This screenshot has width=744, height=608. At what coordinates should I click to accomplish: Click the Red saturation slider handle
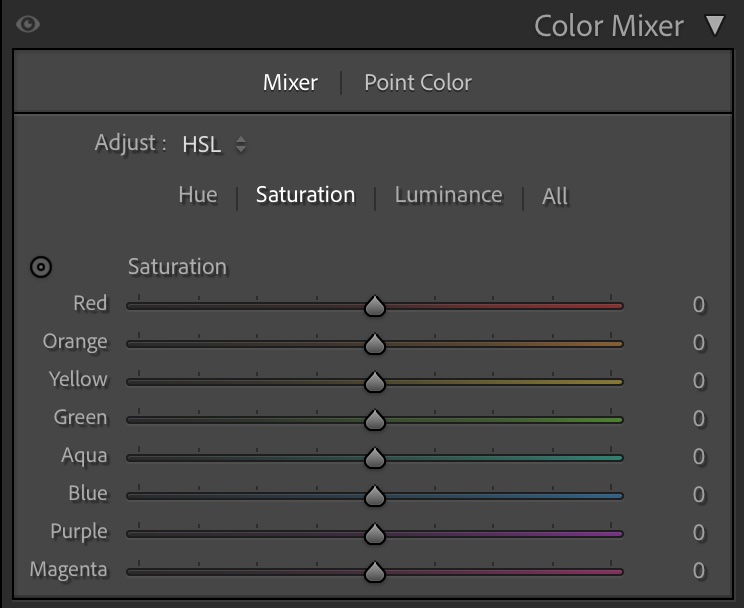coord(375,306)
